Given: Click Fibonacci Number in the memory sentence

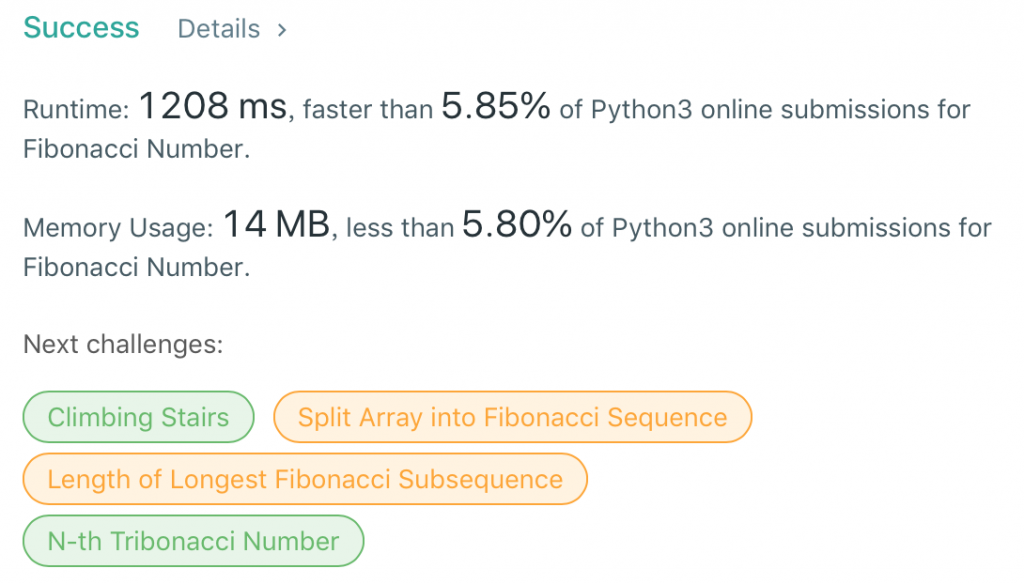Looking at the screenshot, I should pyautogui.click(x=133, y=268).
